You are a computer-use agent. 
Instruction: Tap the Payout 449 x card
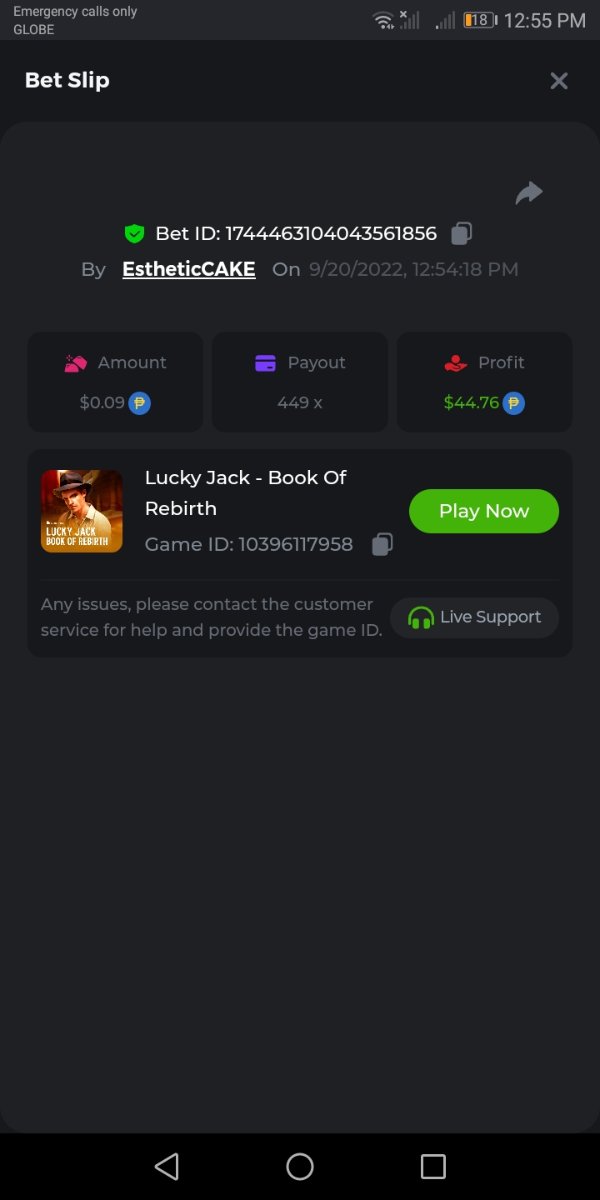pyautogui.click(x=300, y=382)
